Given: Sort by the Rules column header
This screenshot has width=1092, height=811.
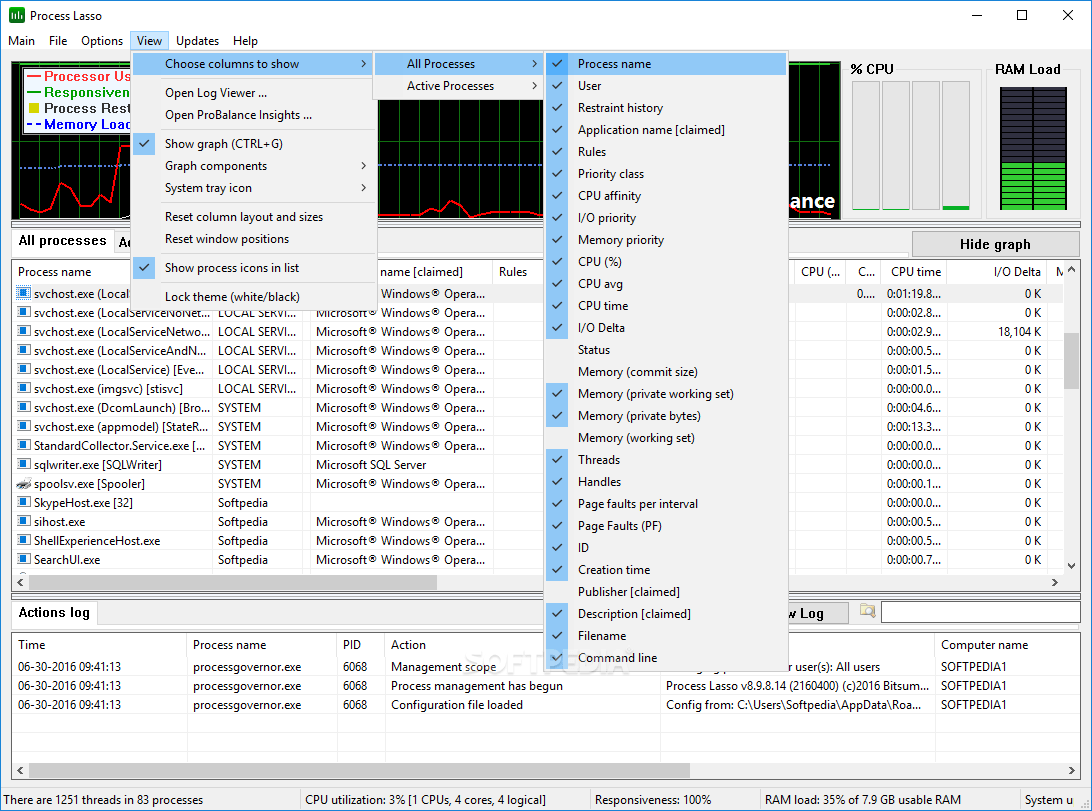Looking at the screenshot, I should [x=516, y=271].
